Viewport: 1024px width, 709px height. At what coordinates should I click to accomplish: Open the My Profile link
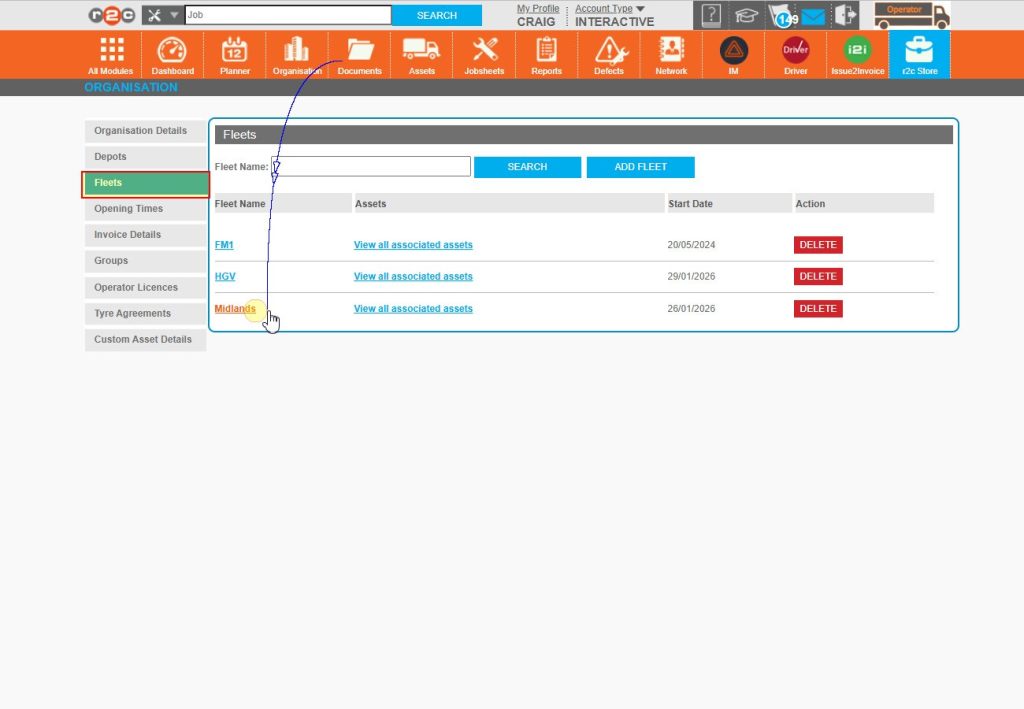tap(537, 8)
